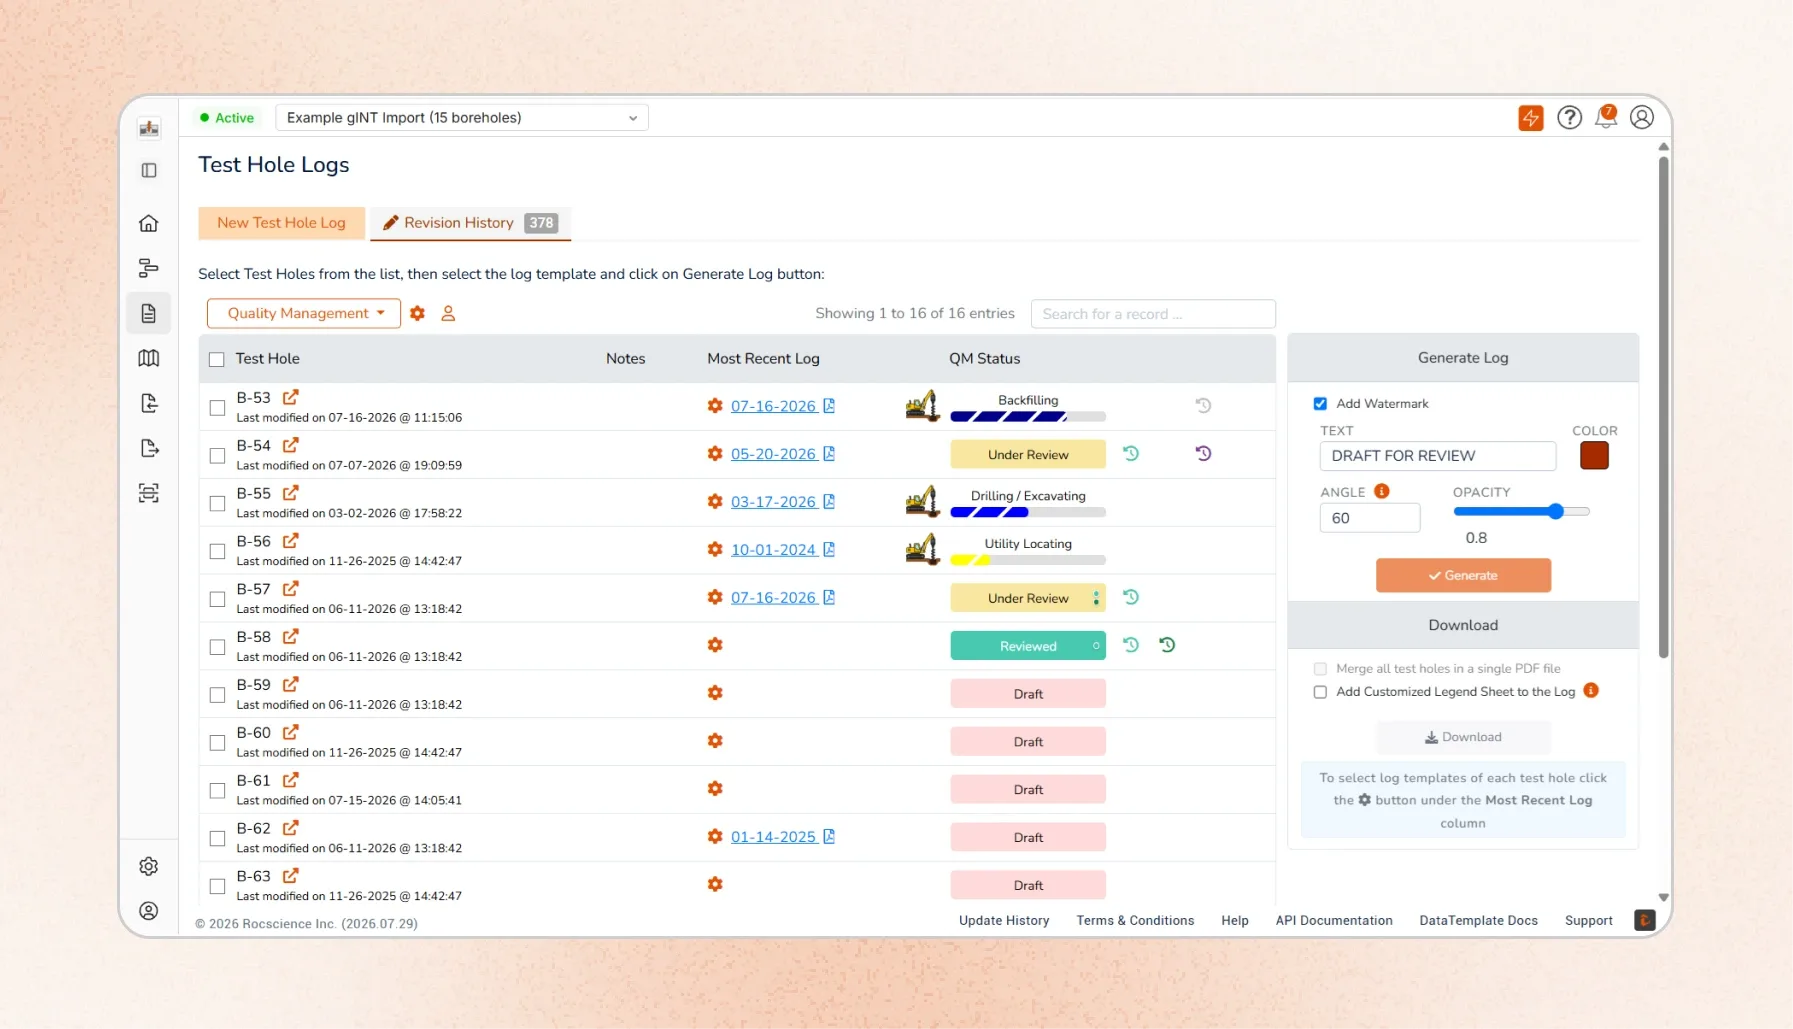Open the help question mark icon

point(1569,118)
